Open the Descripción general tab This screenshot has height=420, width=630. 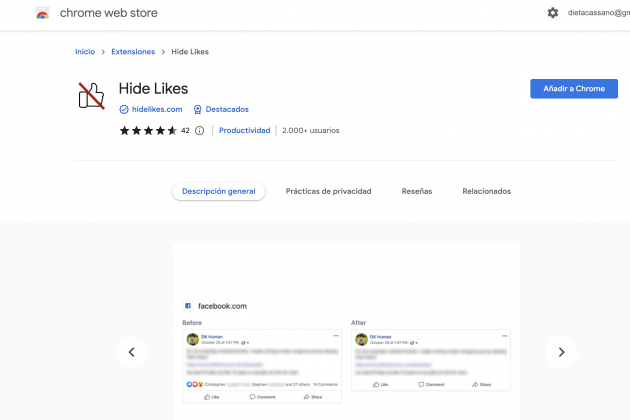218,191
